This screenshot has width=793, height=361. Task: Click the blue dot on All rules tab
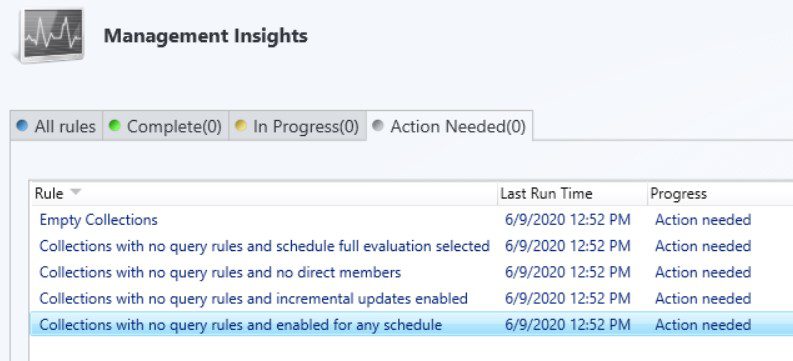[x=22, y=125]
